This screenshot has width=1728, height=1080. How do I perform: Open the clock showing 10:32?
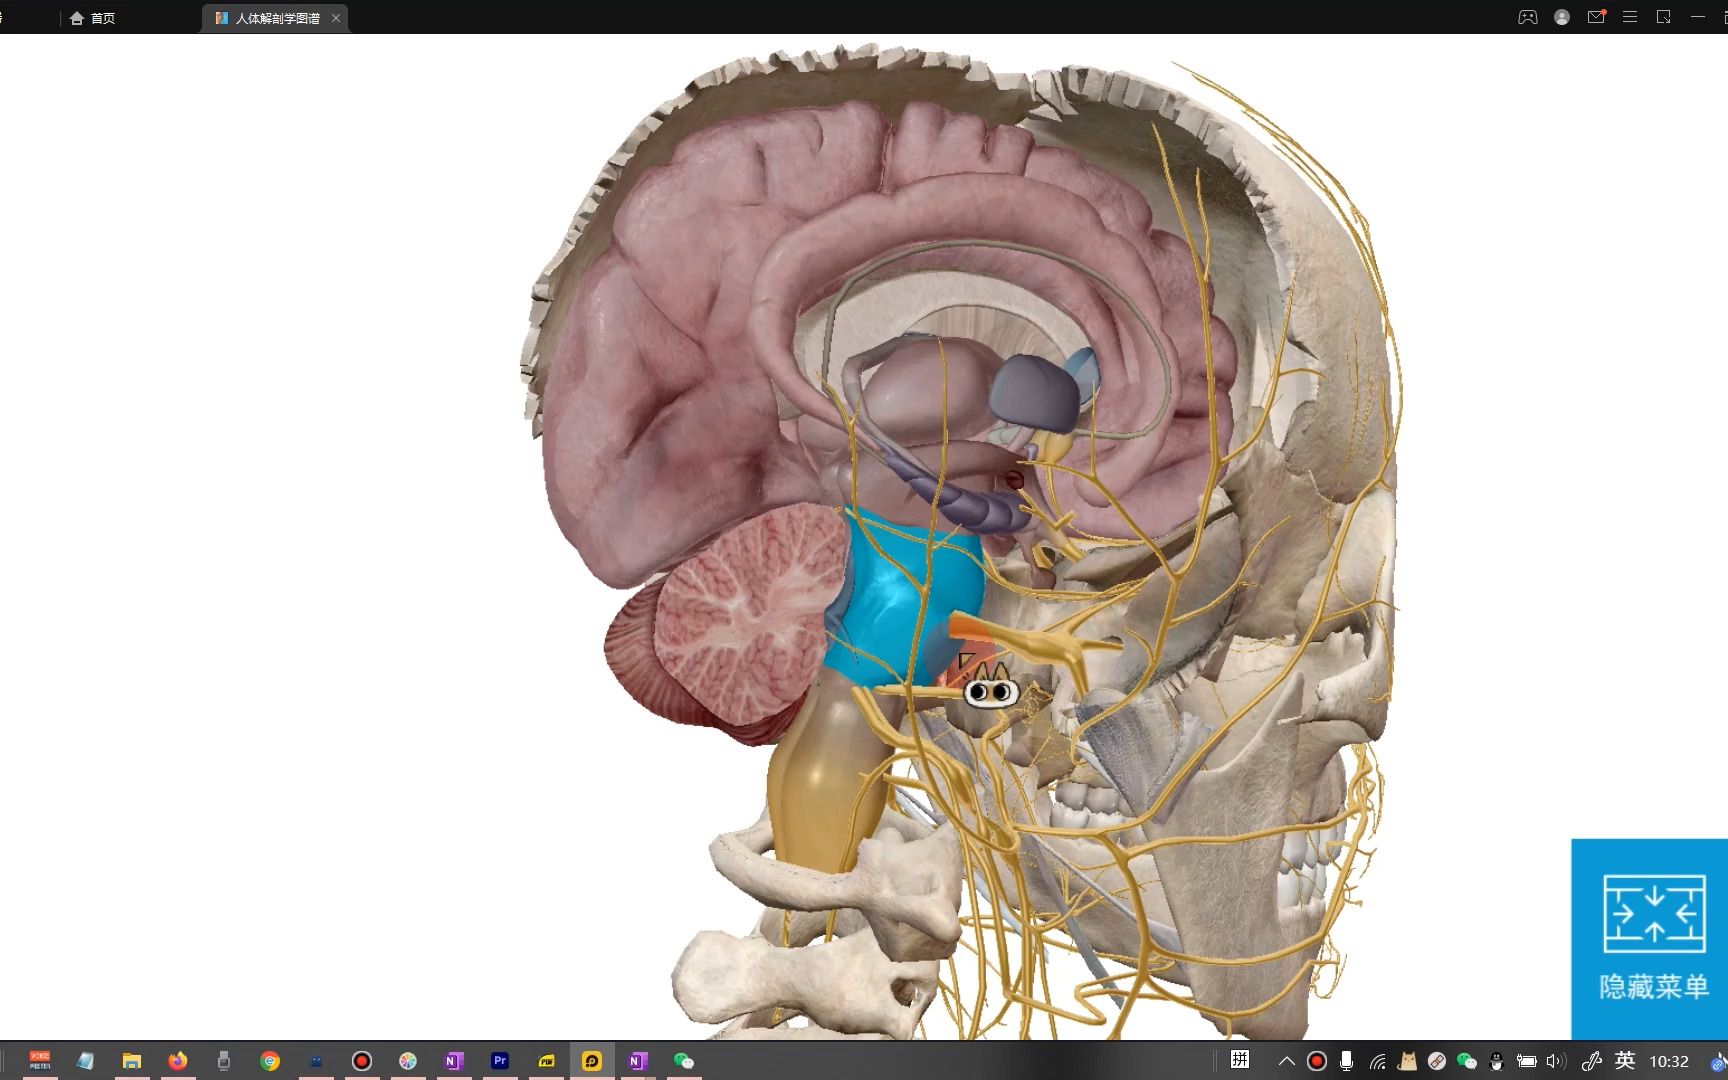point(1669,1061)
